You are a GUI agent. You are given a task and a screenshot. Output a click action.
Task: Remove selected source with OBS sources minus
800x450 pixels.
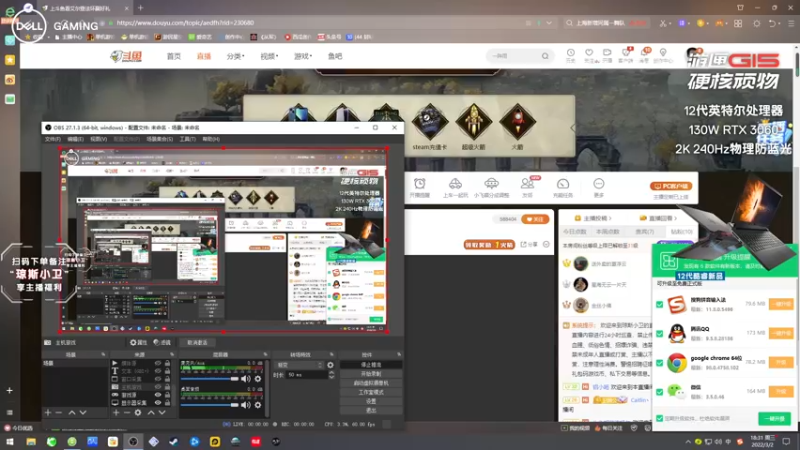coord(127,412)
